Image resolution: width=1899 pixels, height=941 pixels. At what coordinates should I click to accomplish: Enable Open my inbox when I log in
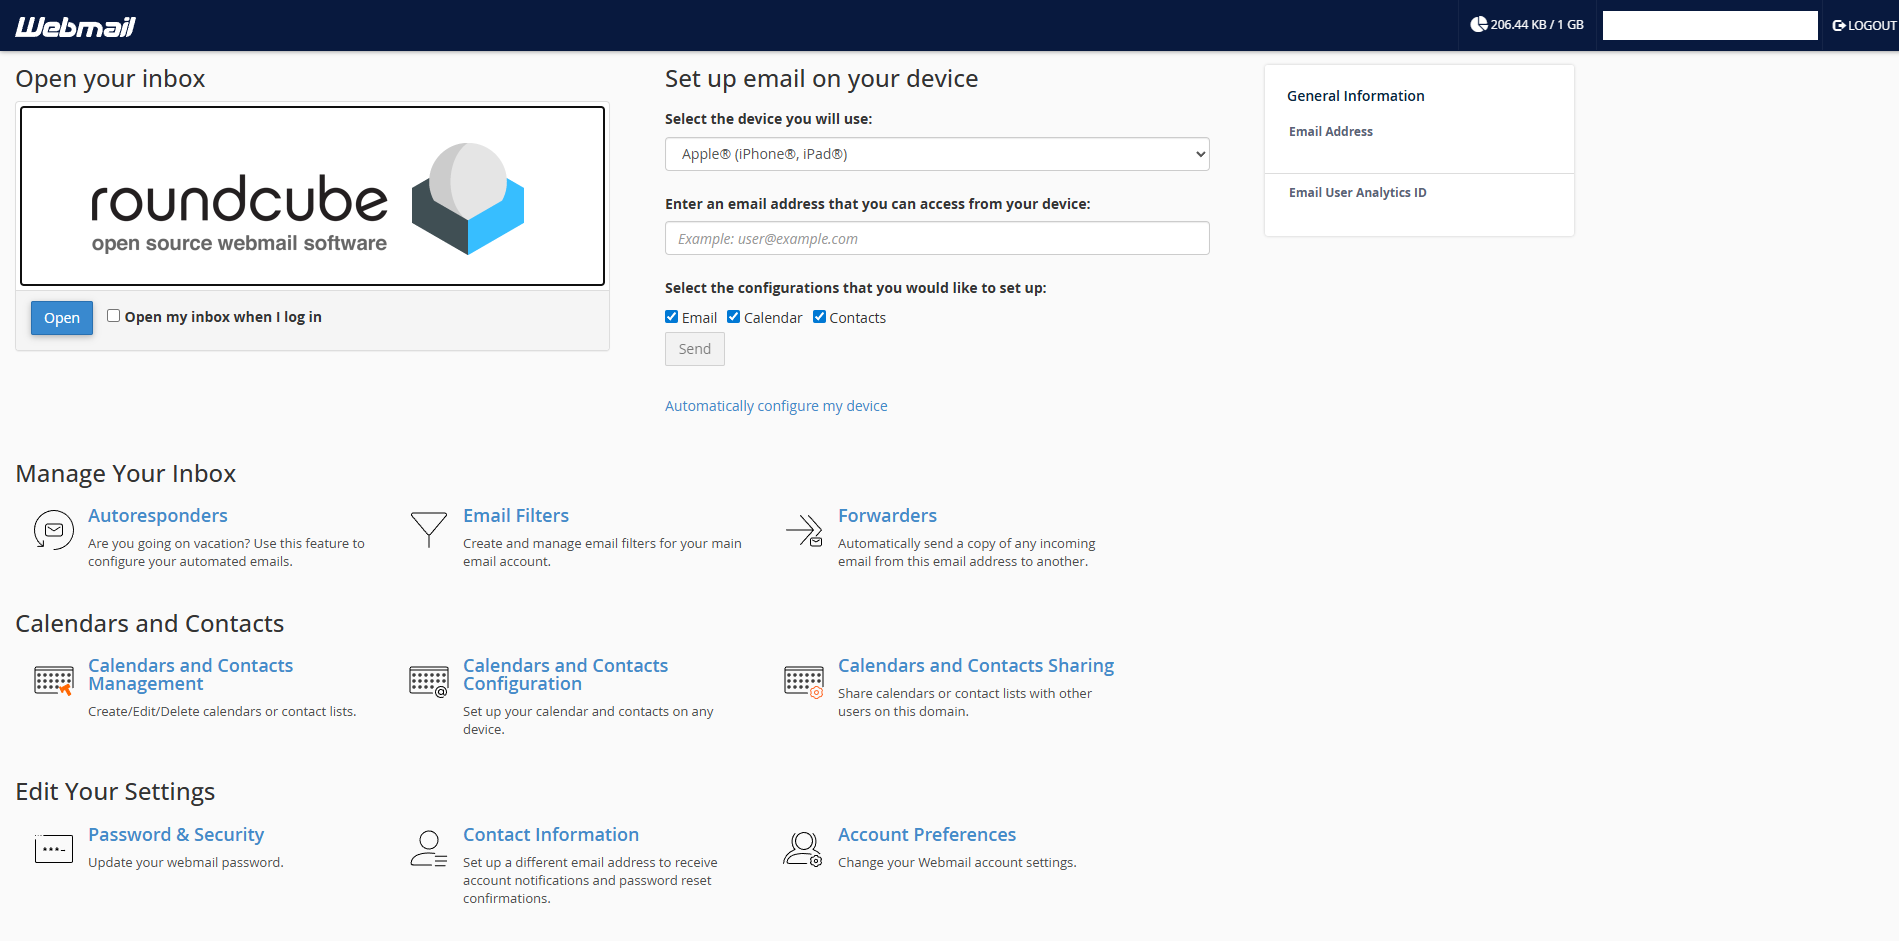(114, 316)
